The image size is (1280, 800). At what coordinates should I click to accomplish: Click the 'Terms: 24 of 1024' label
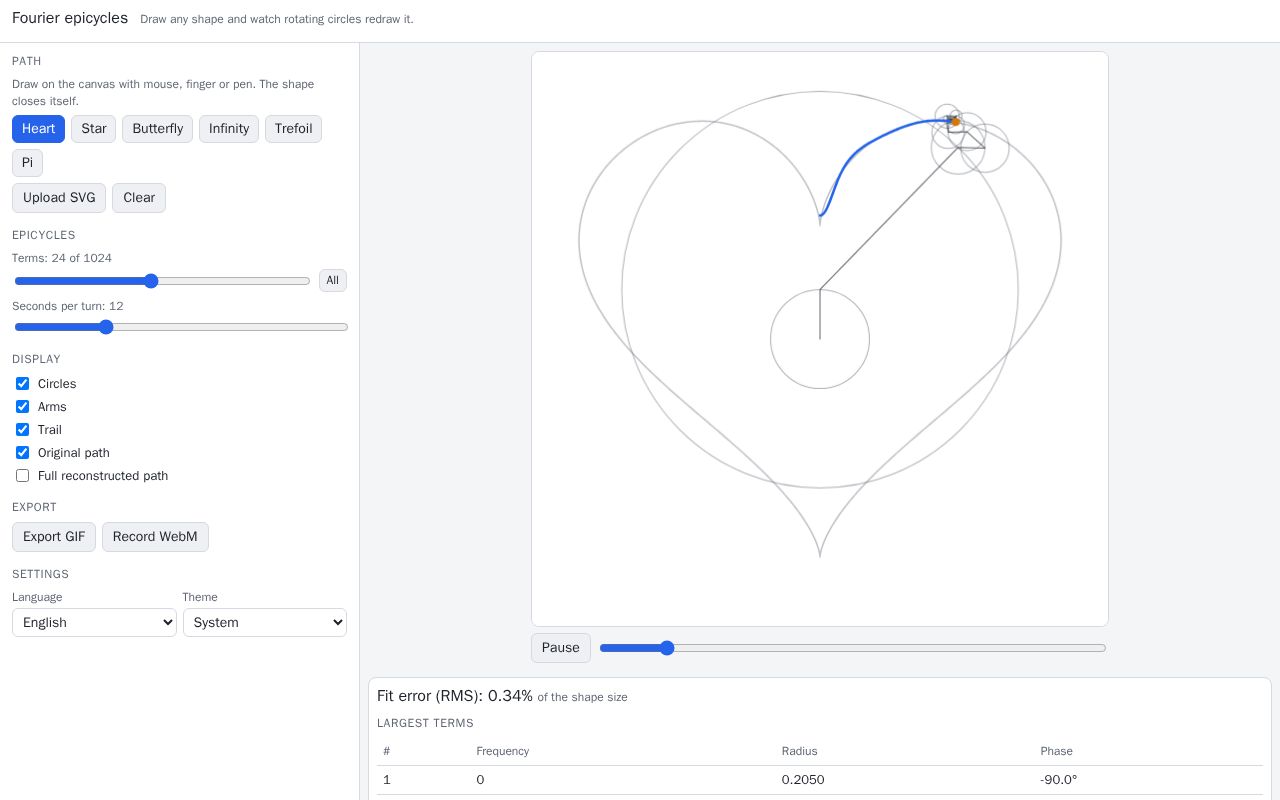click(x=62, y=258)
